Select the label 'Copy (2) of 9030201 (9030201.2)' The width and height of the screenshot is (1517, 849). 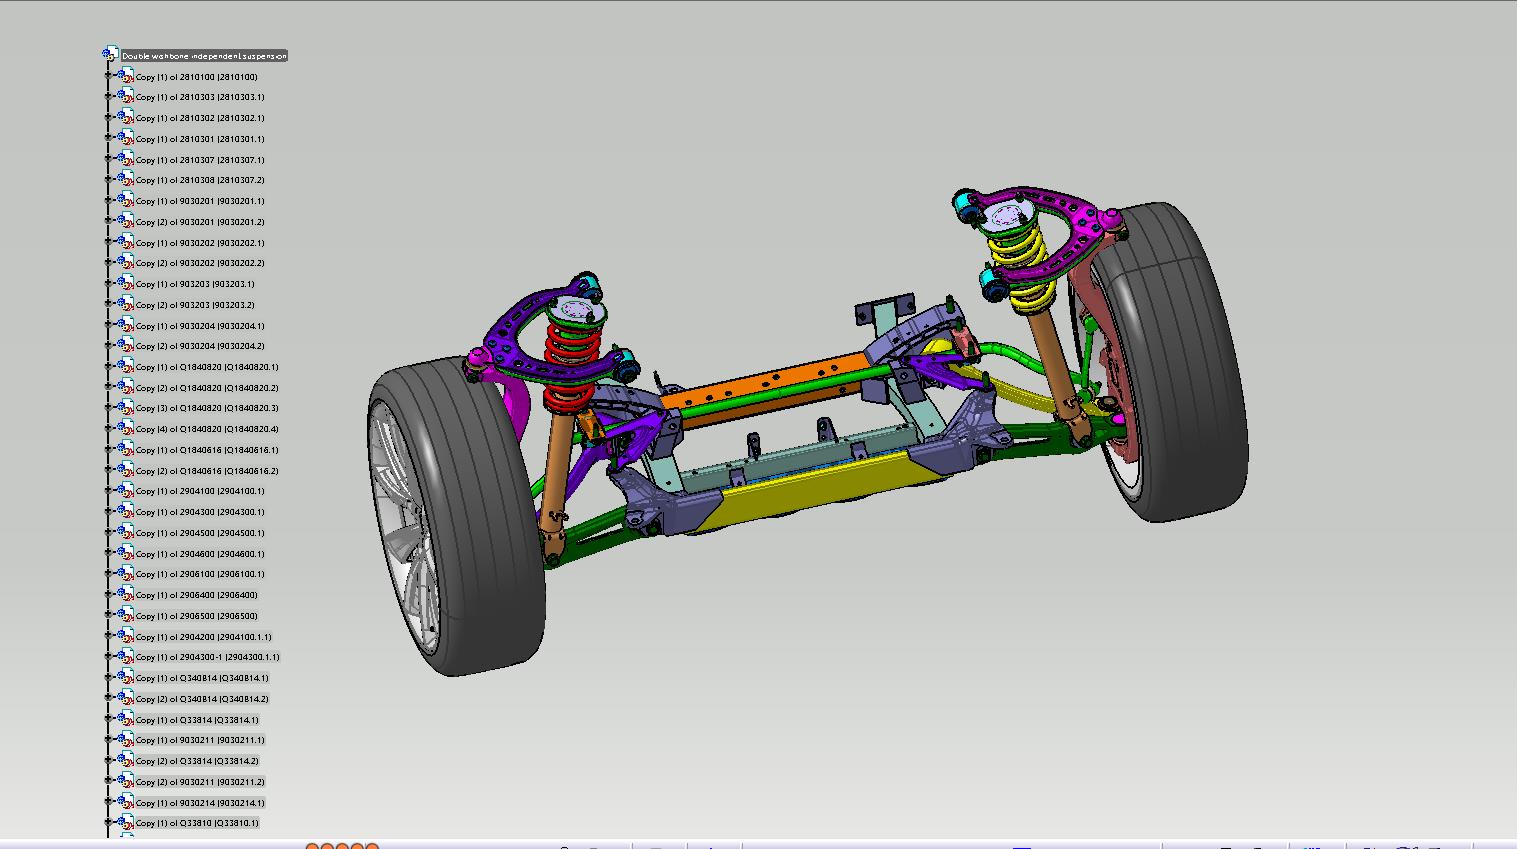(x=200, y=222)
